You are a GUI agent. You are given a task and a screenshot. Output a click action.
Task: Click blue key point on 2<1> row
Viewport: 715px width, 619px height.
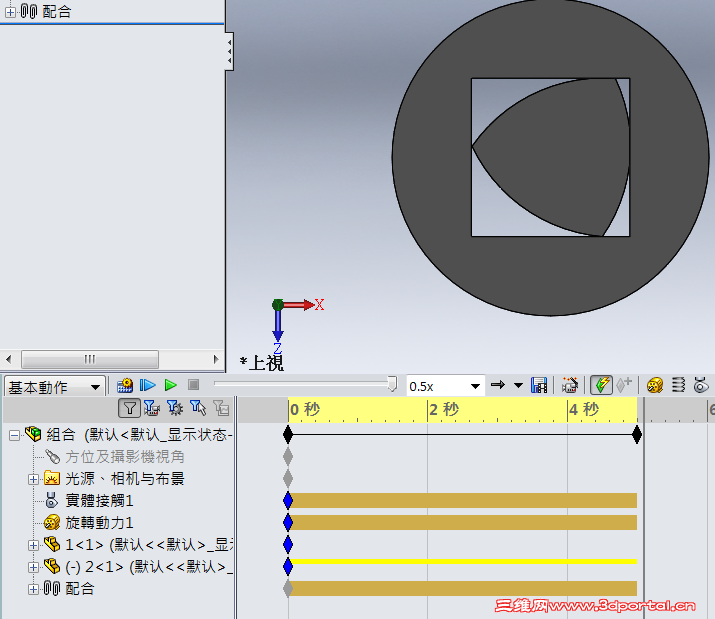point(288,567)
